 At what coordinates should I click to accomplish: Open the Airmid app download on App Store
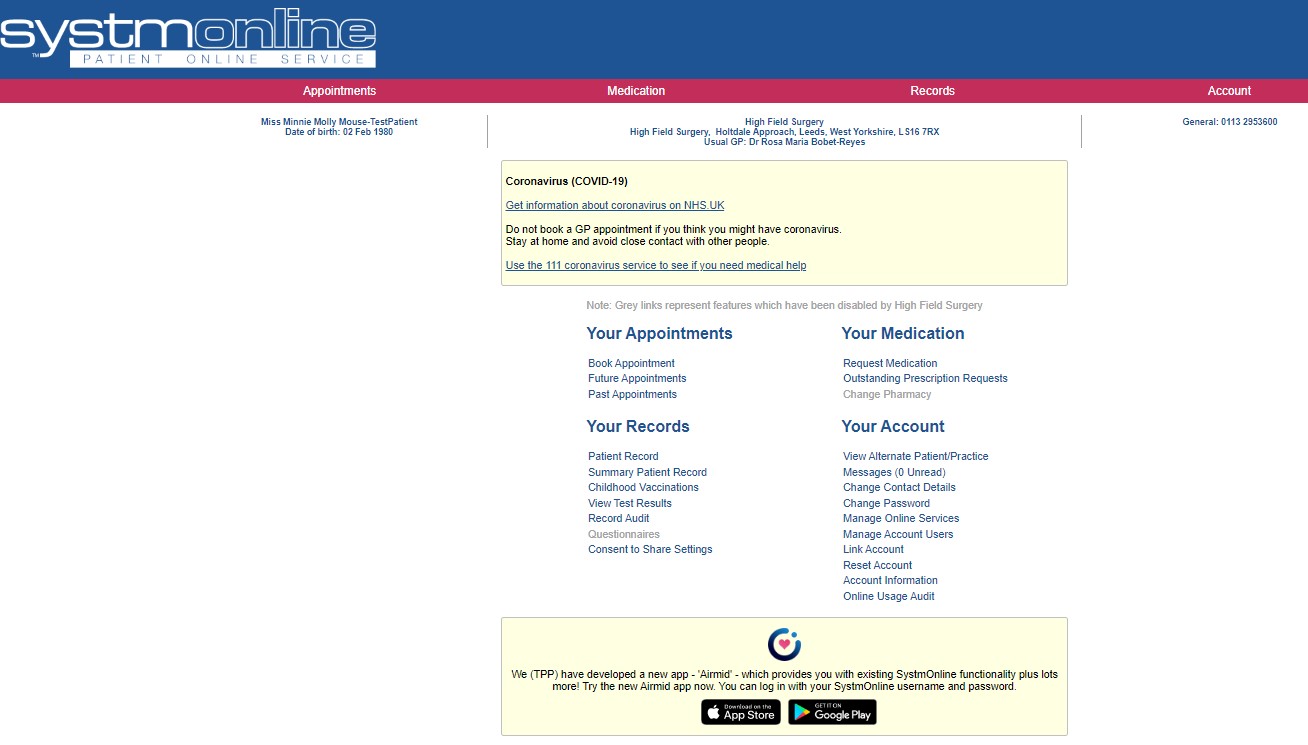click(x=740, y=712)
